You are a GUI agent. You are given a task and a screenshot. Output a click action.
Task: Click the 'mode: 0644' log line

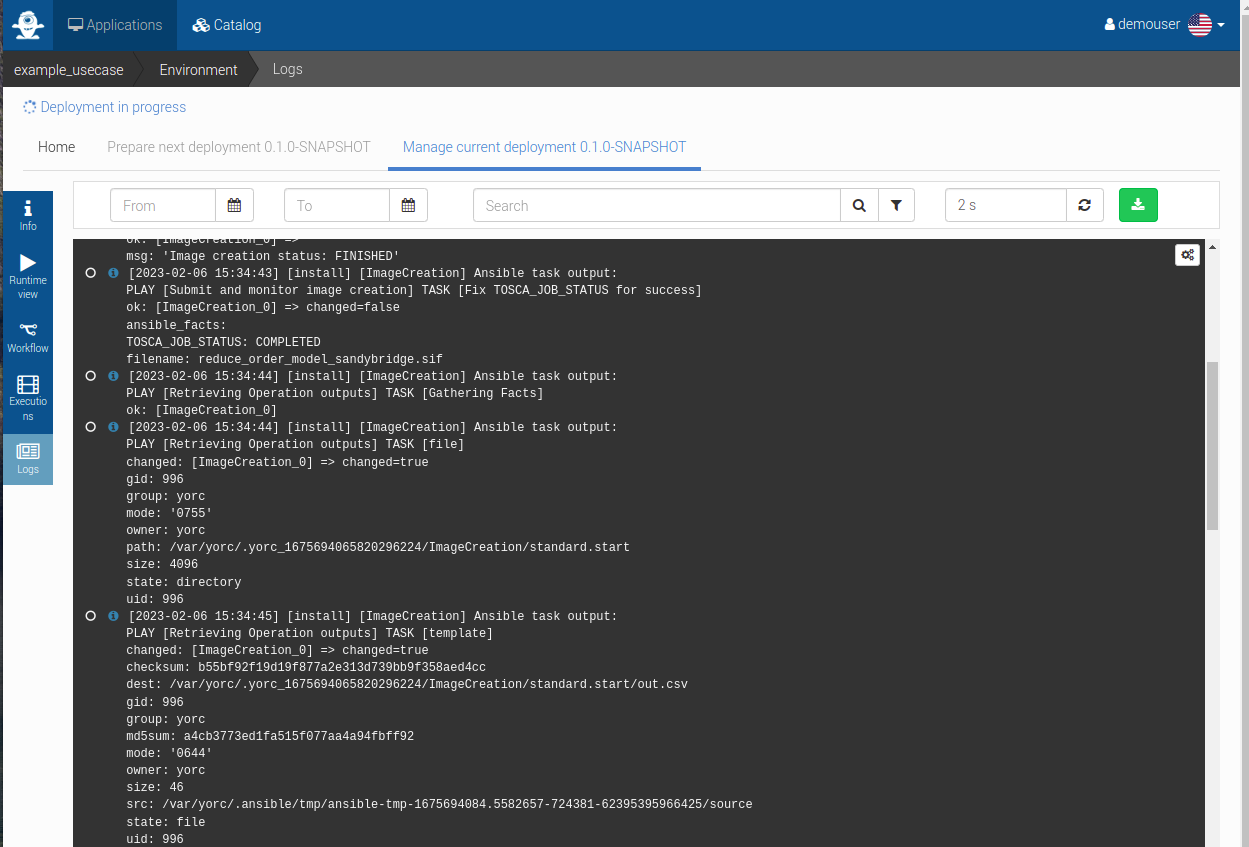pyautogui.click(x=169, y=753)
